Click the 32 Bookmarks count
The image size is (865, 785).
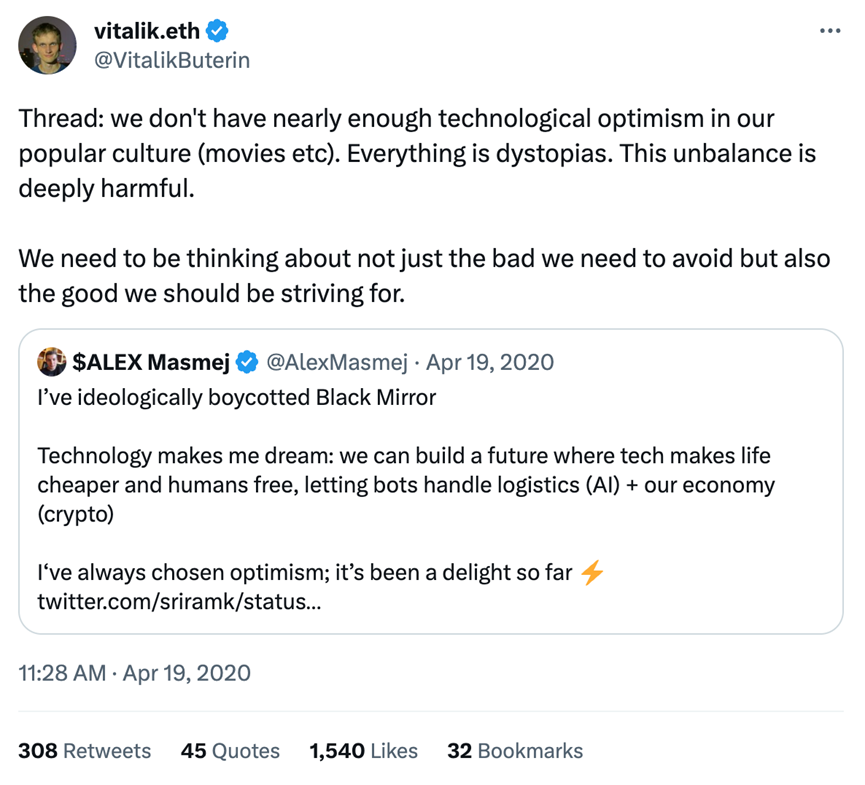click(515, 751)
